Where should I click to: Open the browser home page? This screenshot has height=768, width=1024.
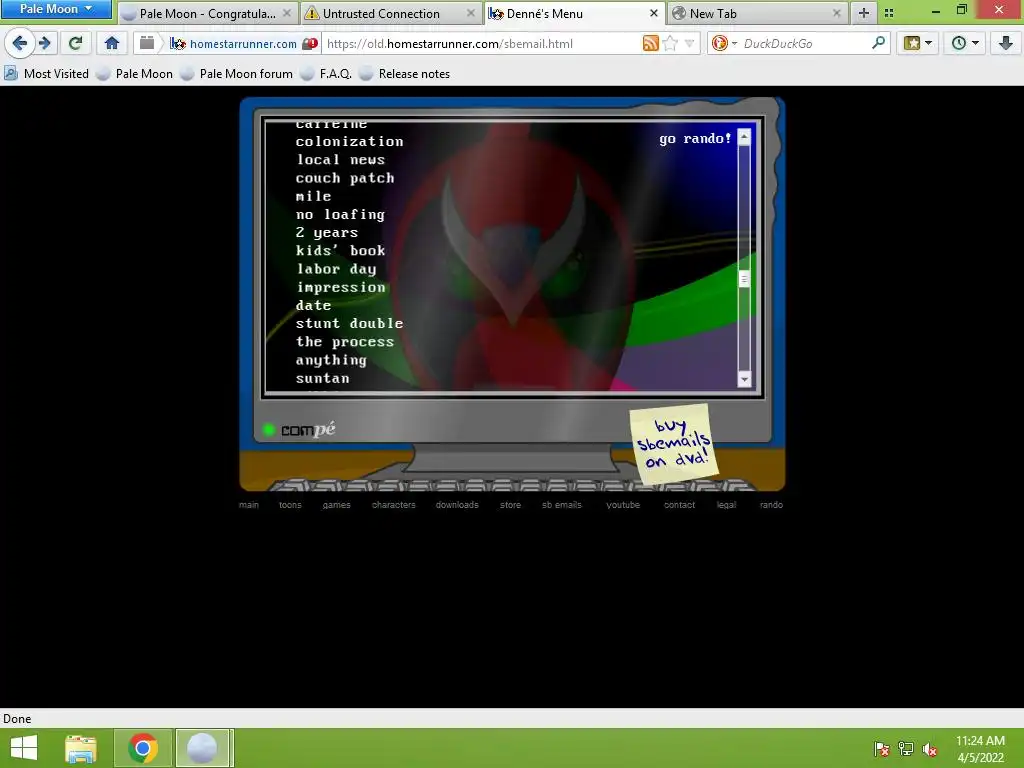tap(112, 44)
